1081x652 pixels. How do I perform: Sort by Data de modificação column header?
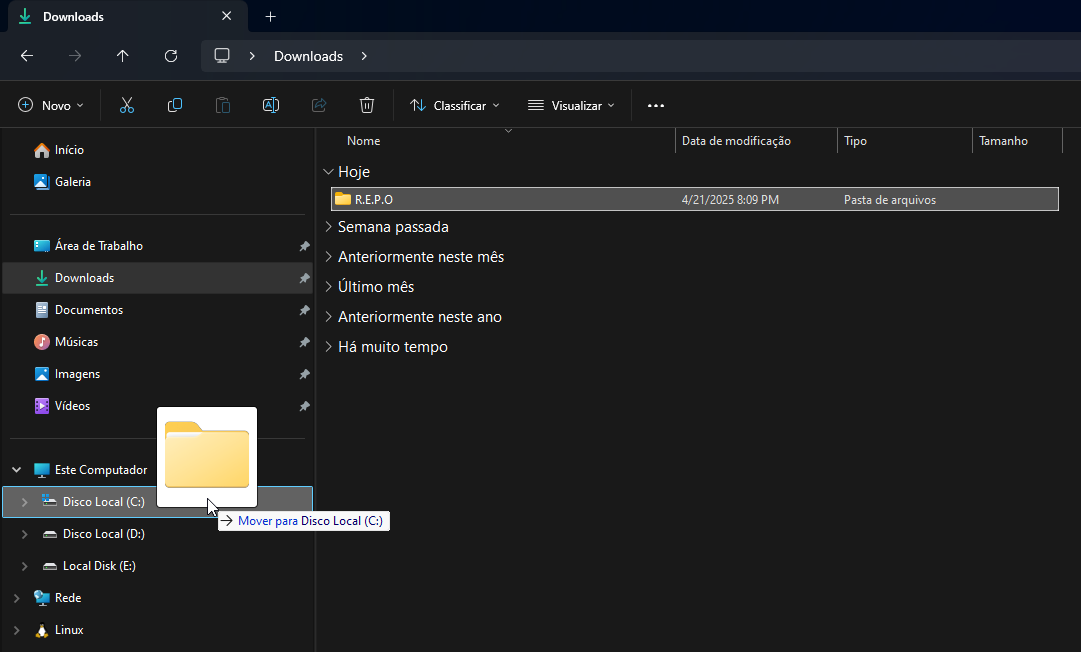click(x=736, y=141)
